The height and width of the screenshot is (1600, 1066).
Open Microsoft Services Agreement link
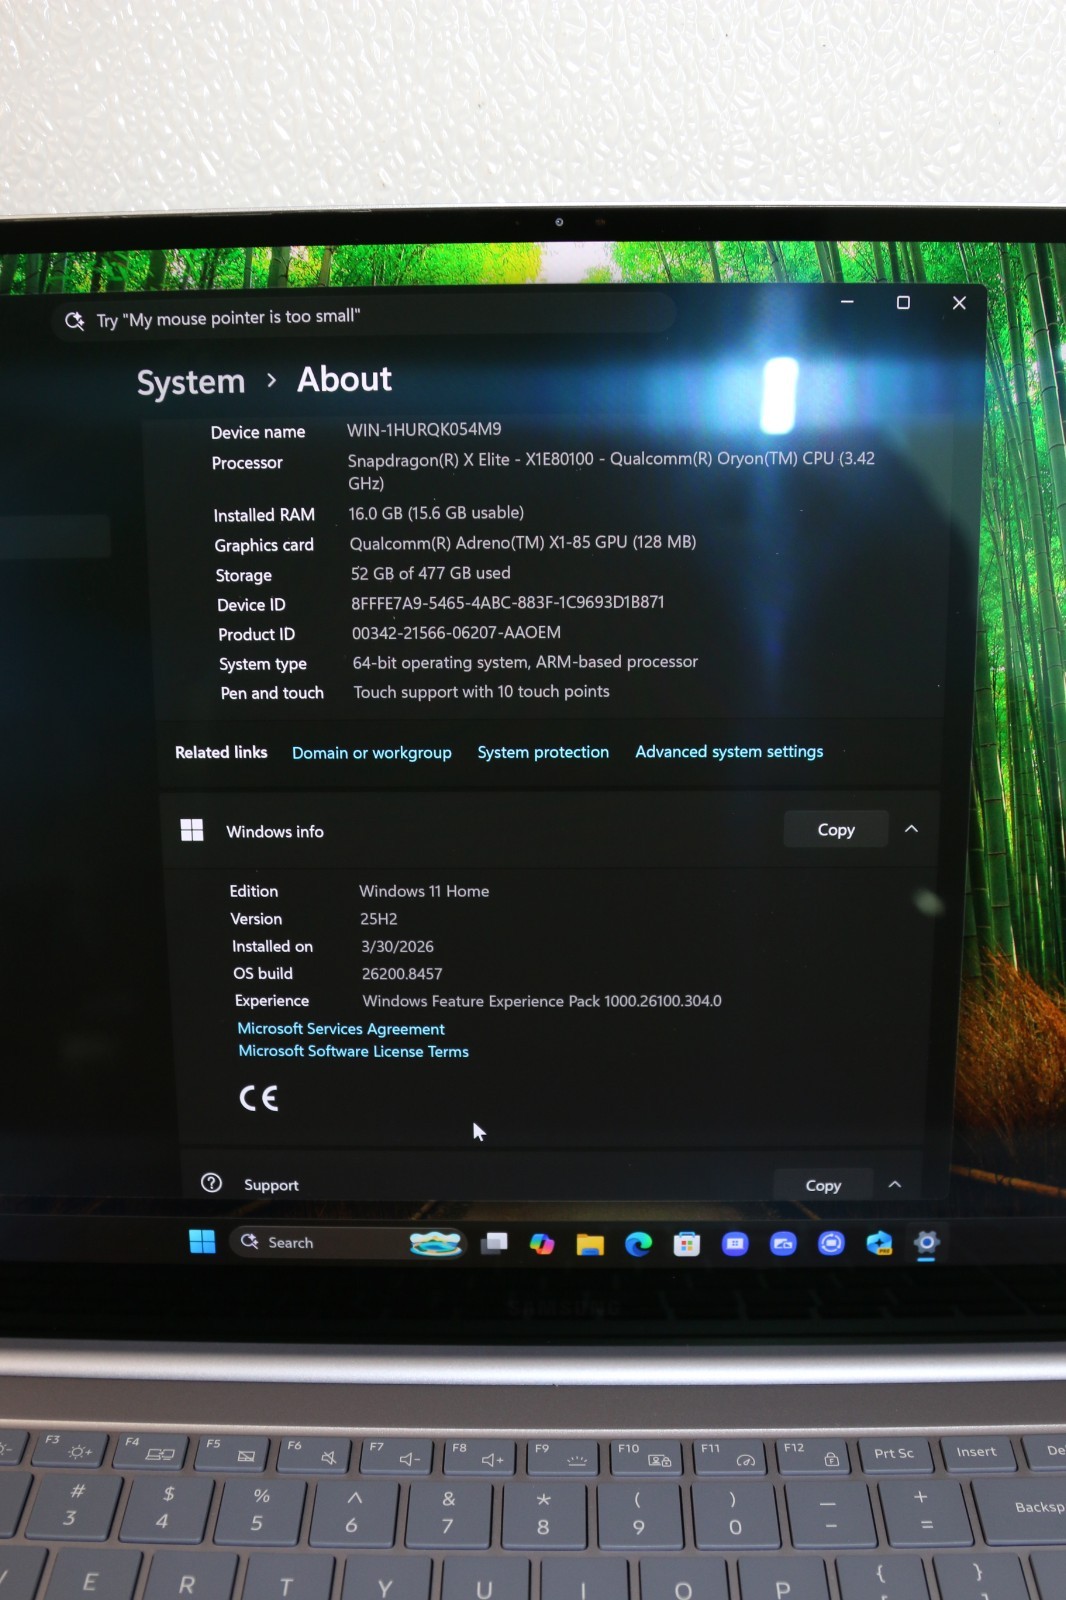tap(341, 1029)
